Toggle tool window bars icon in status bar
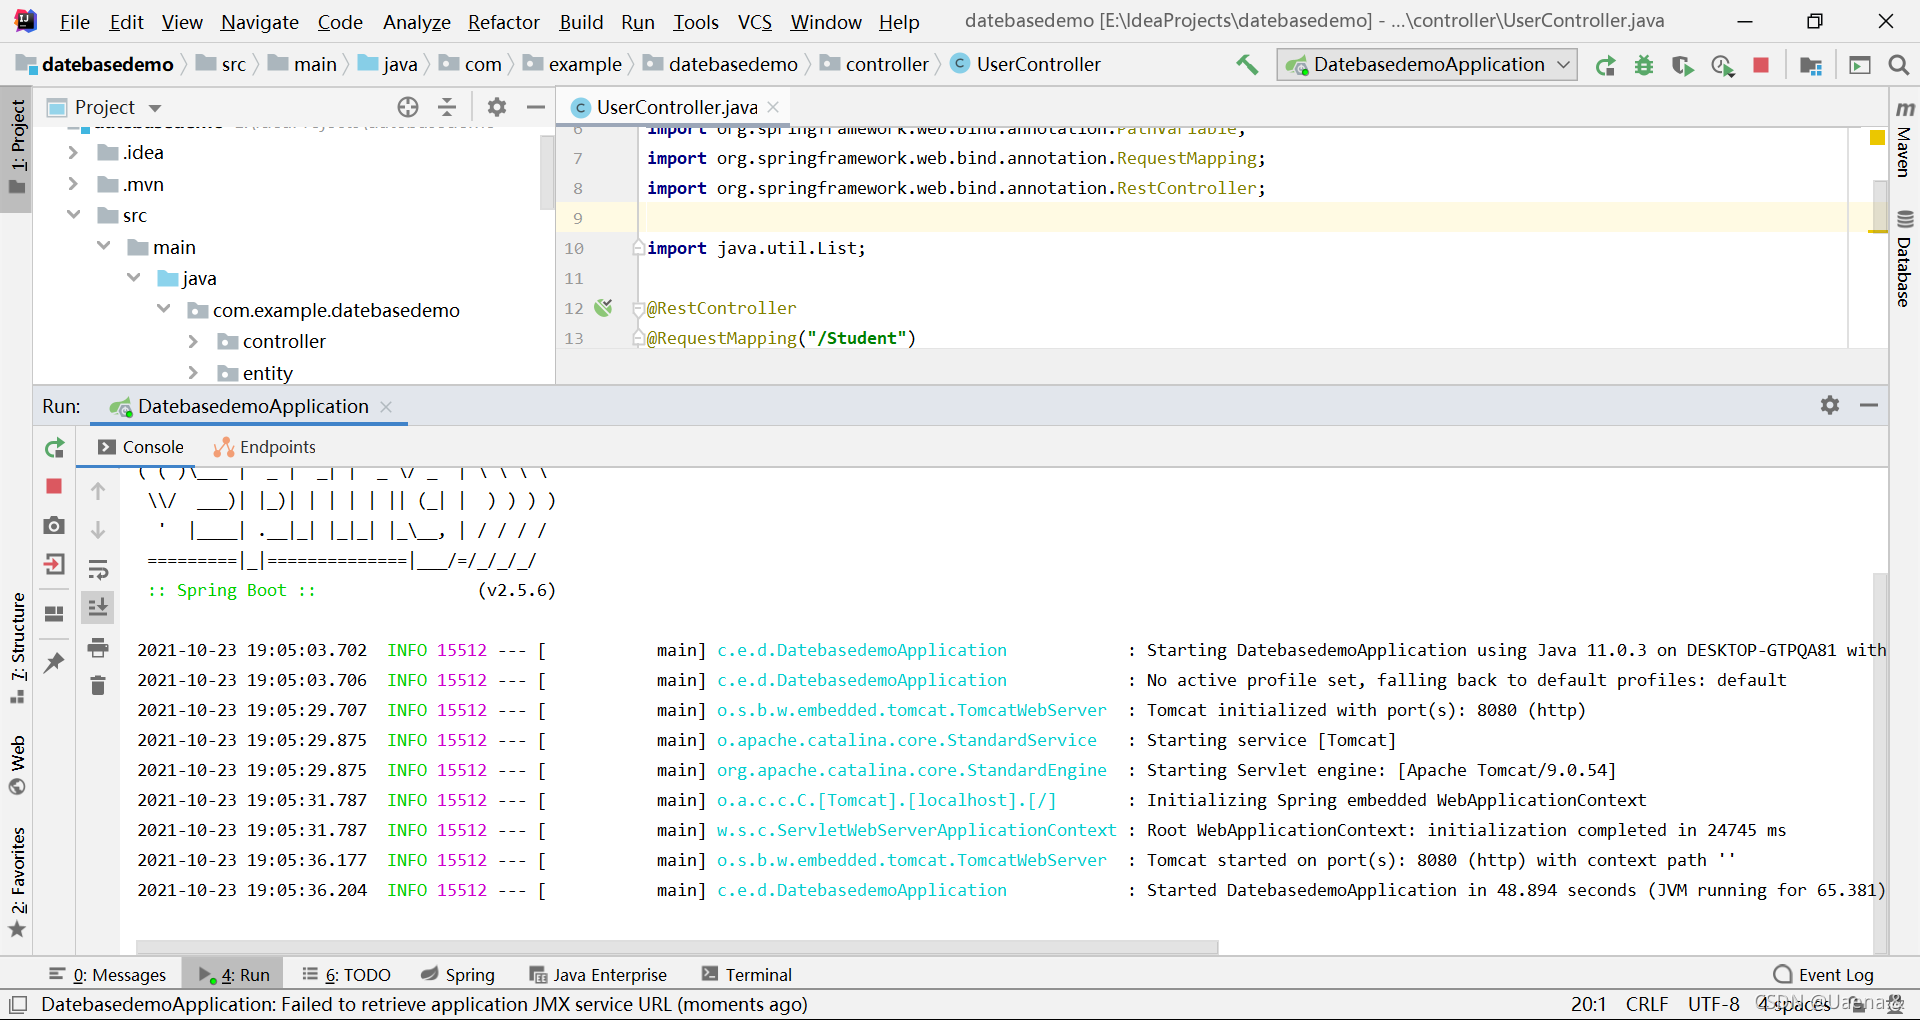 point(17,1004)
